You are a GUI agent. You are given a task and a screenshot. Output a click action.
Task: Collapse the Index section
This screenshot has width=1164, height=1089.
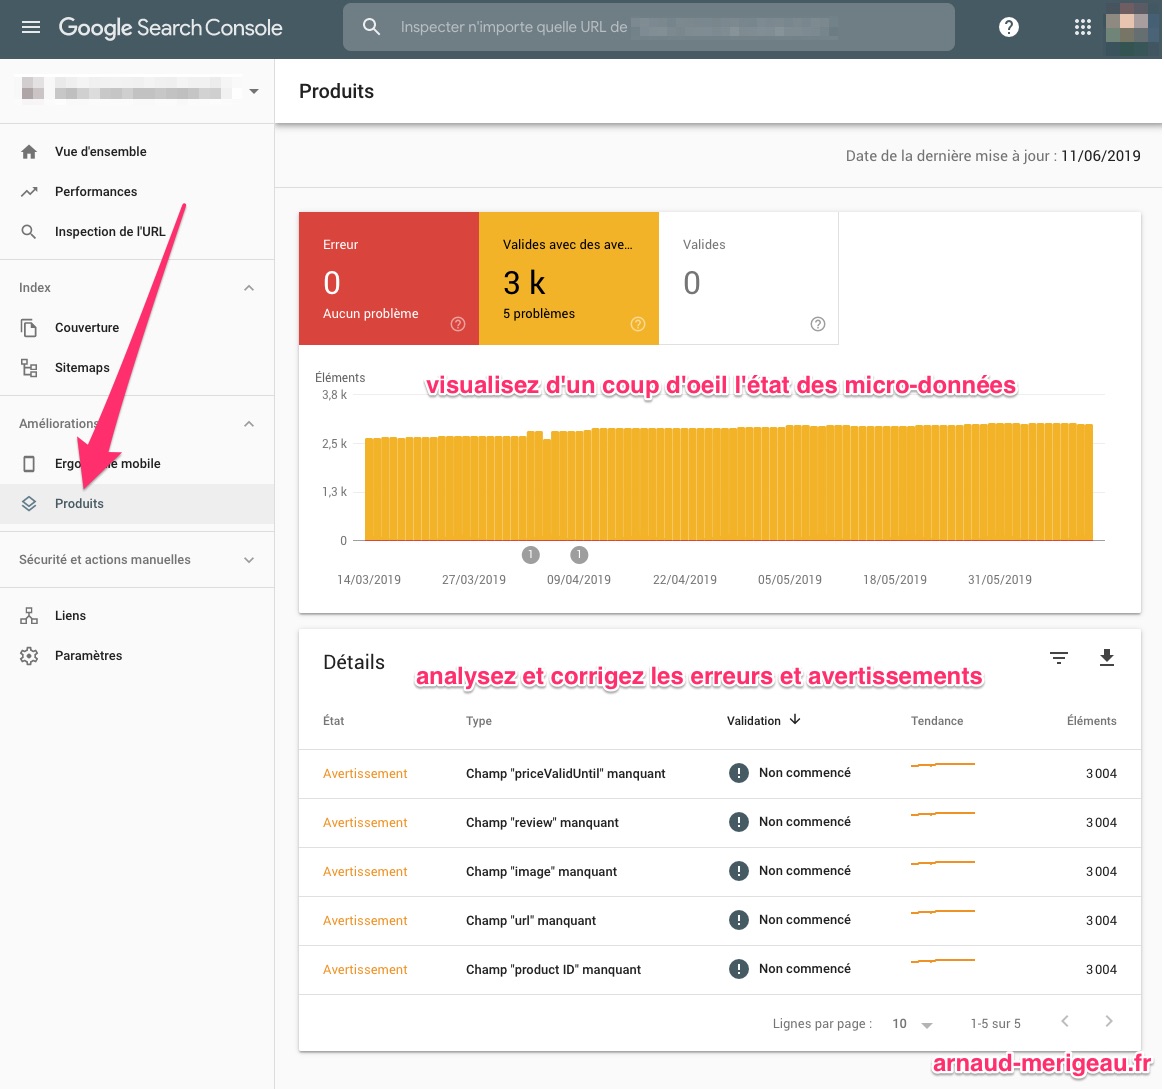249,288
